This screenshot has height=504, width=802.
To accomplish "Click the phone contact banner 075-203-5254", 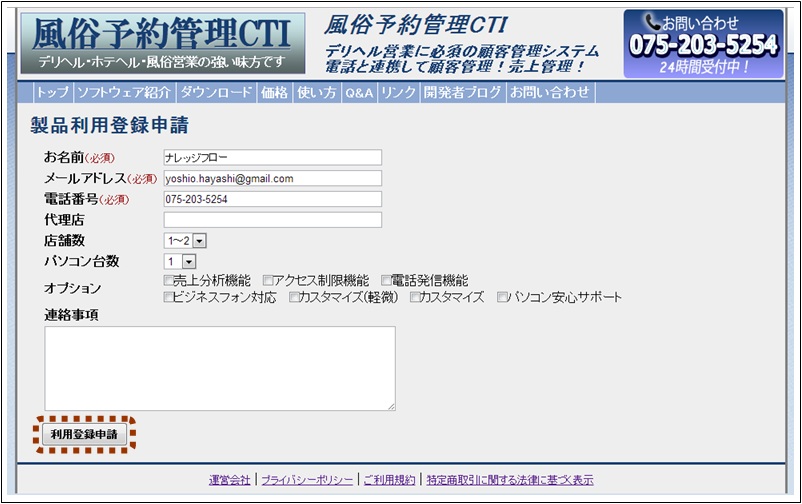I will 703,44.
